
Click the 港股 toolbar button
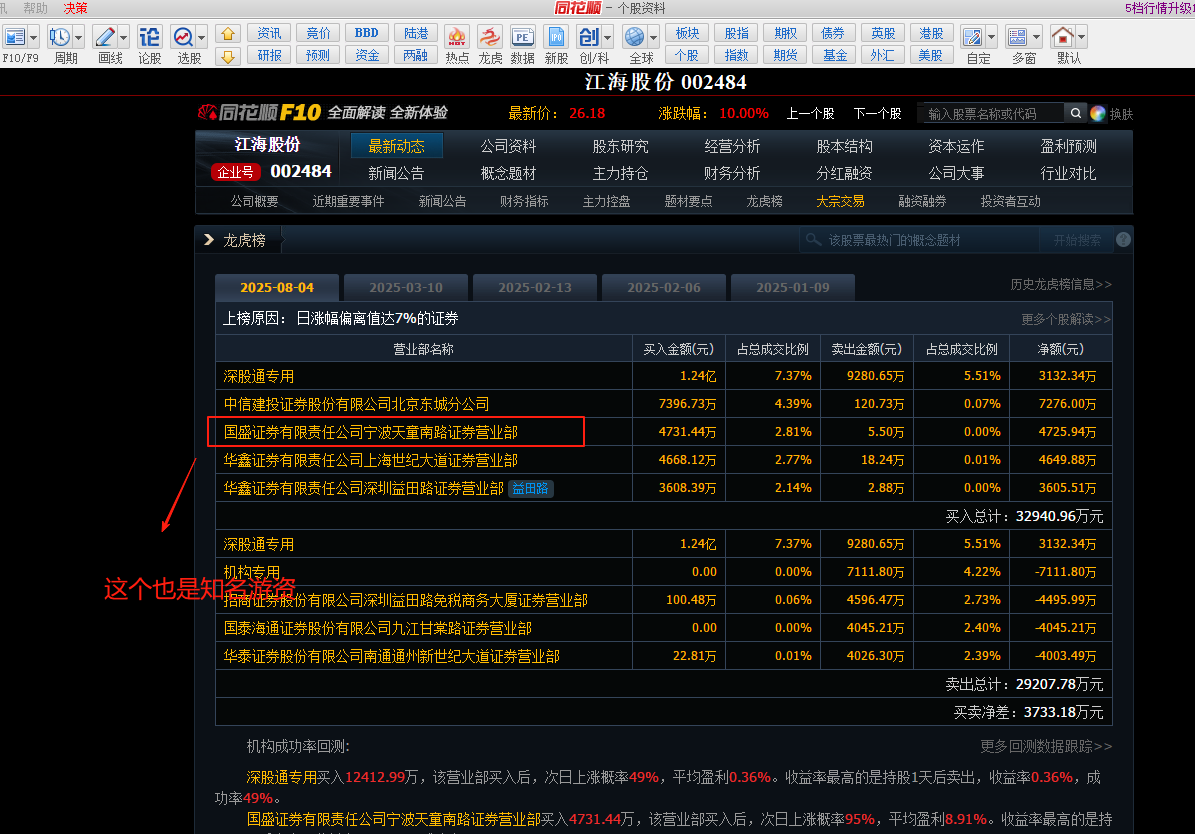coord(931,34)
